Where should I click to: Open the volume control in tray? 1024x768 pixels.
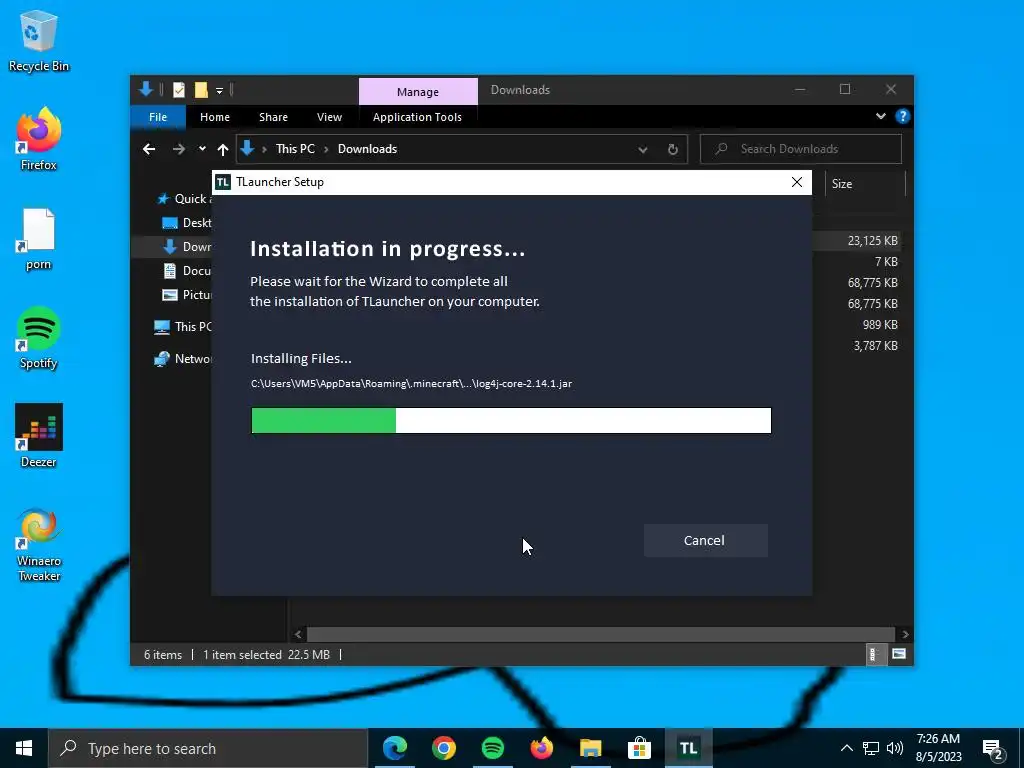(895, 748)
